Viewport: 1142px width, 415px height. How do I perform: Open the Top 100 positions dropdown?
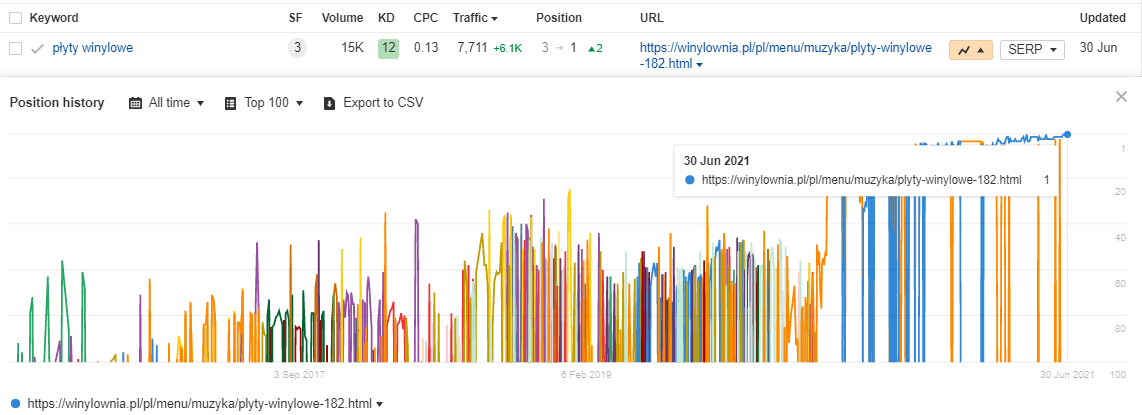(x=264, y=103)
